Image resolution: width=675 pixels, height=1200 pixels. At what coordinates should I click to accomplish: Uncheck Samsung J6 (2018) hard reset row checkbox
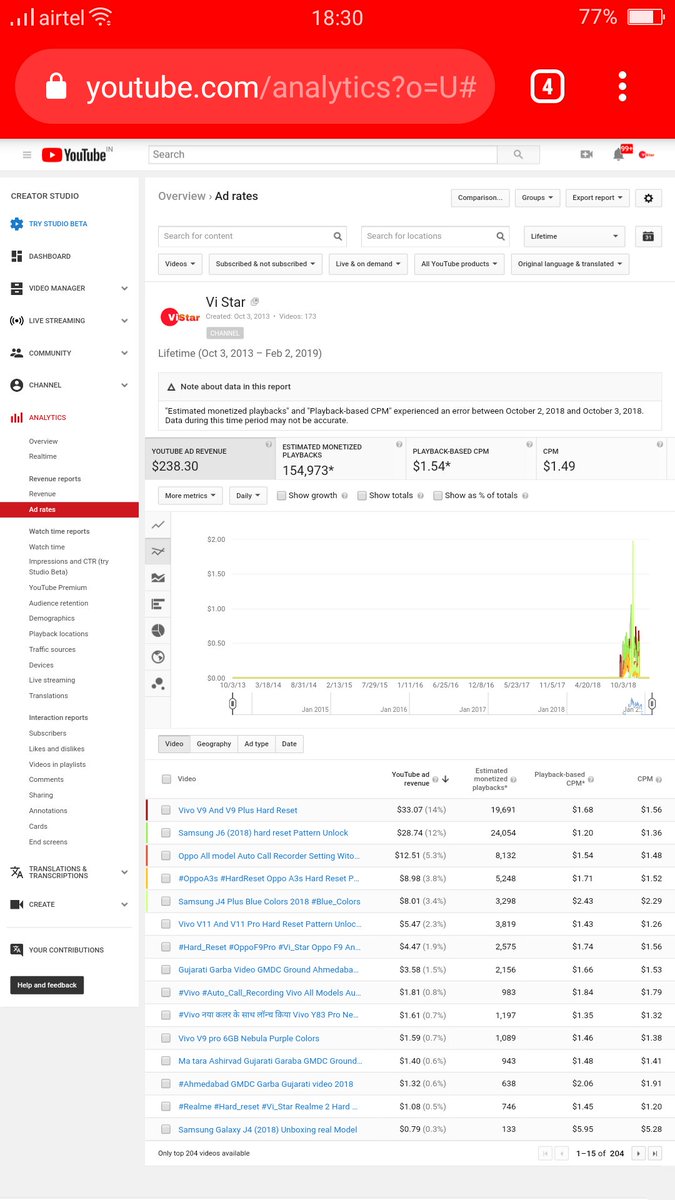tap(166, 833)
